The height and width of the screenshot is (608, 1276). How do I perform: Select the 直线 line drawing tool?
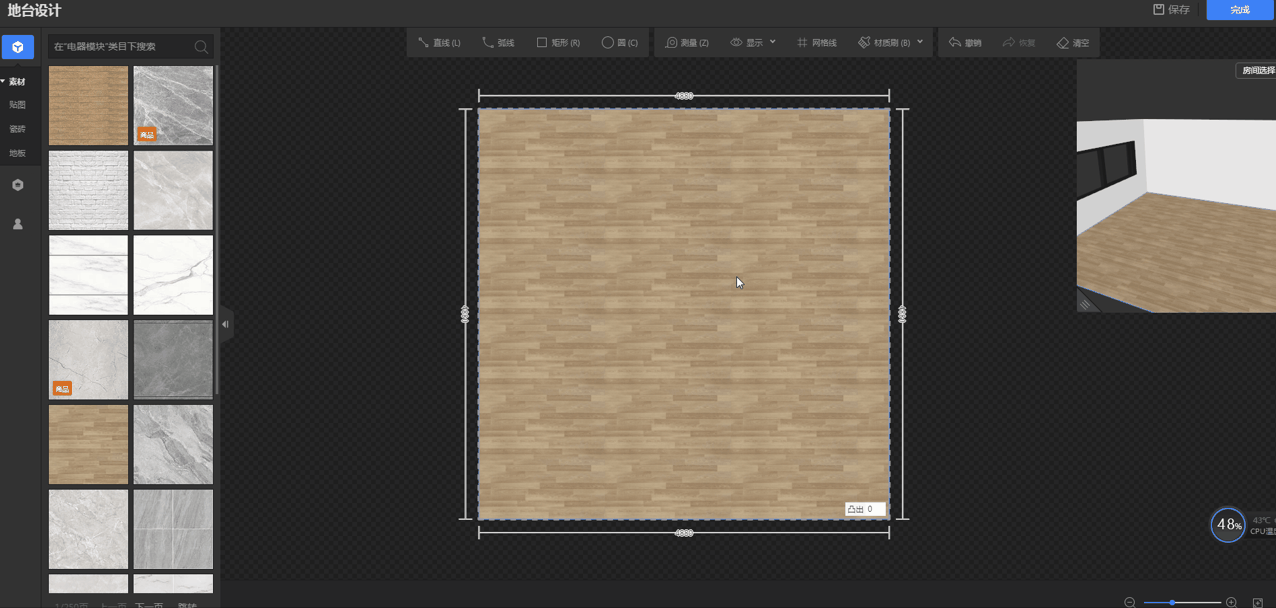click(439, 43)
